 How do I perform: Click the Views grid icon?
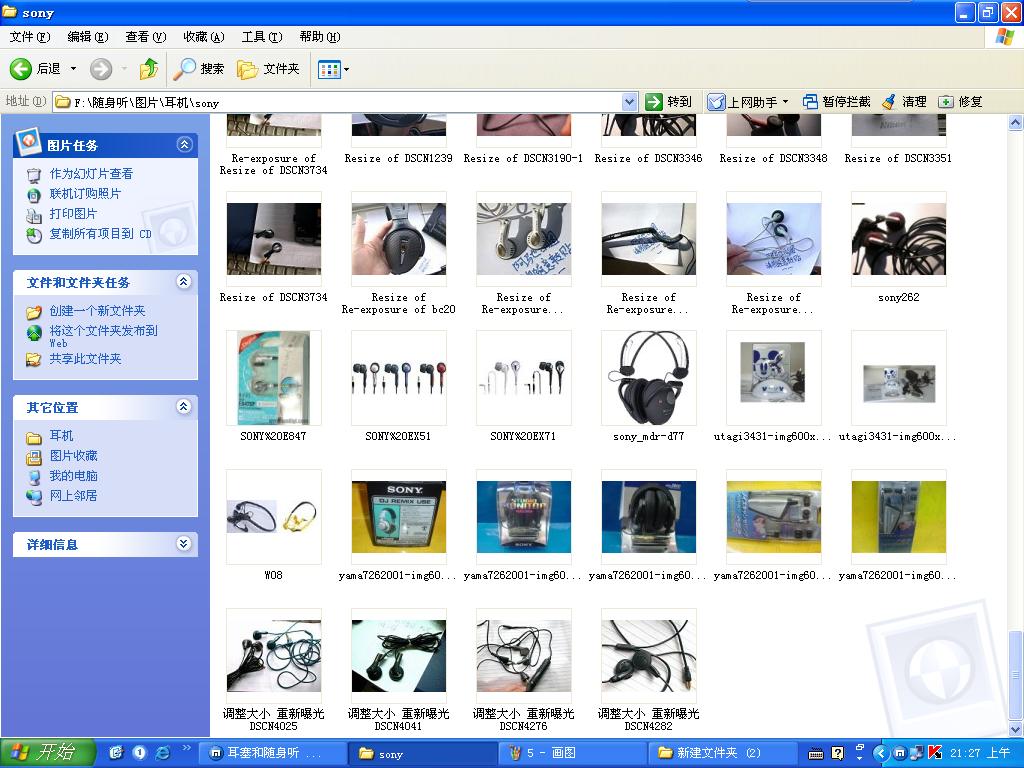pos(328,69)
